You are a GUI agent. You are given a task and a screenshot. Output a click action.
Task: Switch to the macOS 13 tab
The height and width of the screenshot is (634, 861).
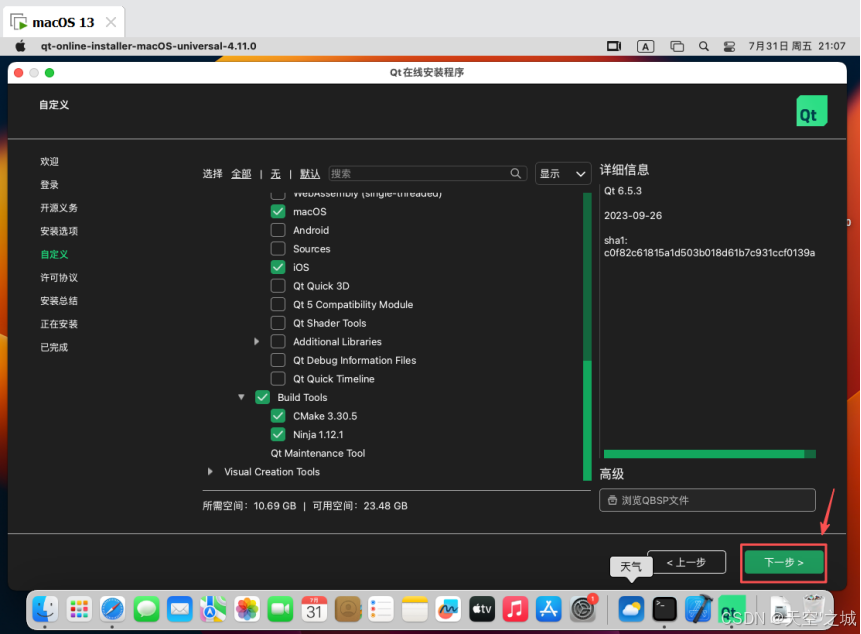pos(63,23)
